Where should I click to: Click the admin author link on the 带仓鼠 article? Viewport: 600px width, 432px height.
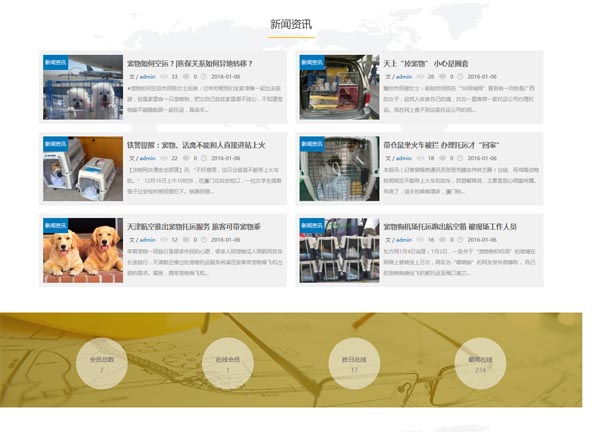coord(403,158)
